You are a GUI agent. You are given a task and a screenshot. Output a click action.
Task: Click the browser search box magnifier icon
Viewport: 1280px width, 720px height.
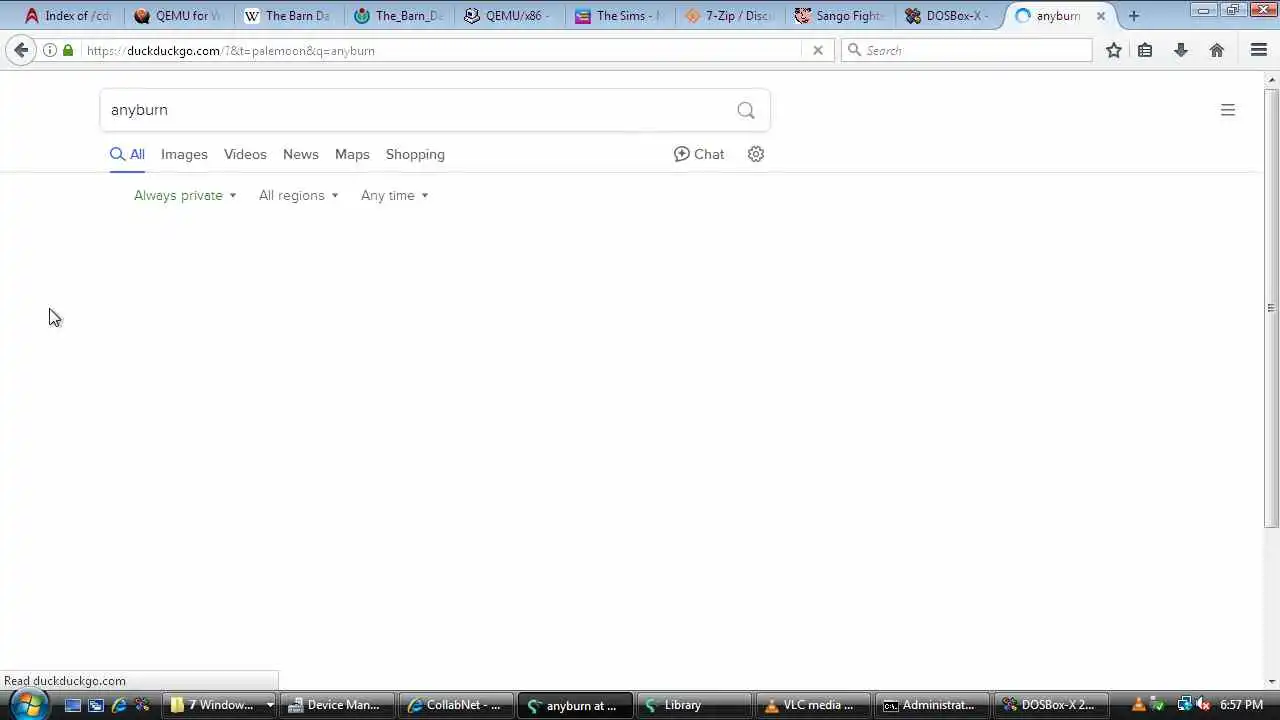pyautogui.click(x=854, y=50)
